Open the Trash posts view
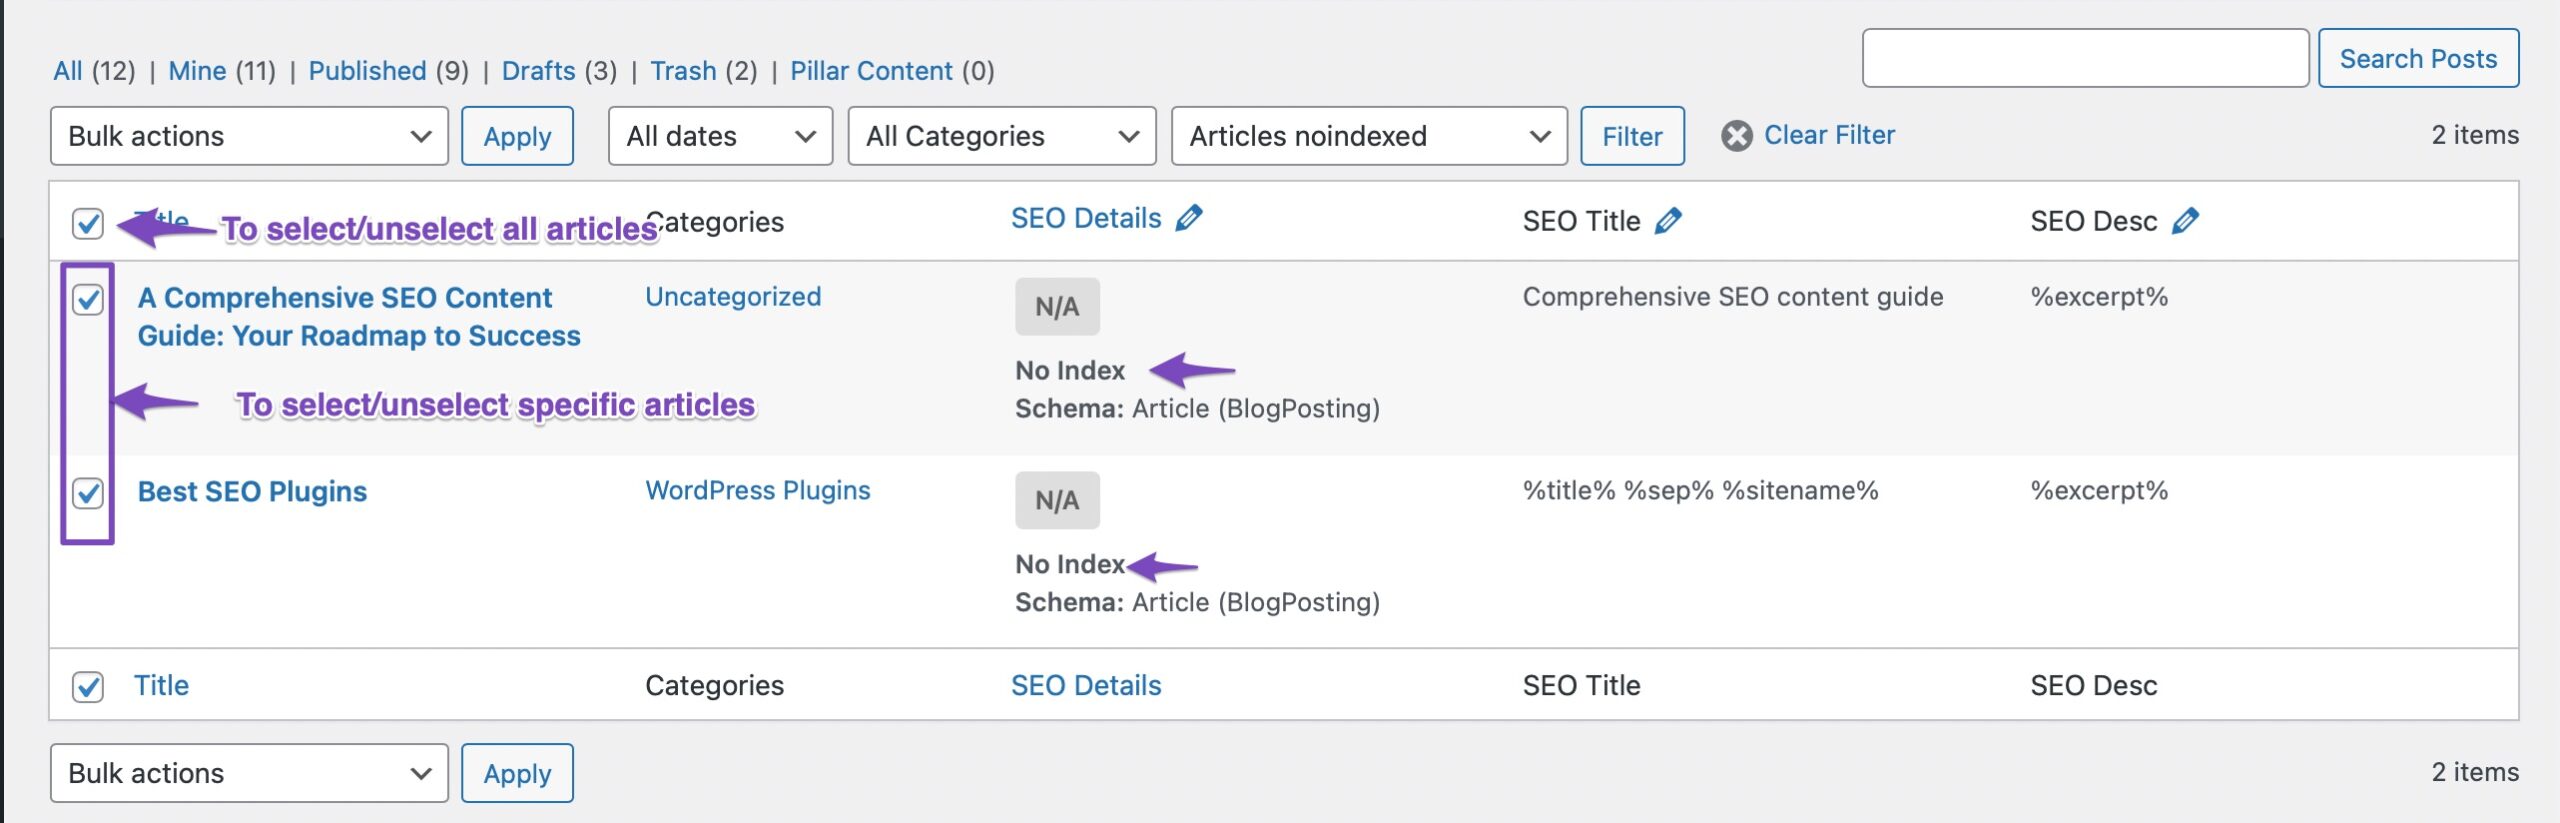Image resolution: width=2560 pixels, height=823 pixels. (683, 71)
